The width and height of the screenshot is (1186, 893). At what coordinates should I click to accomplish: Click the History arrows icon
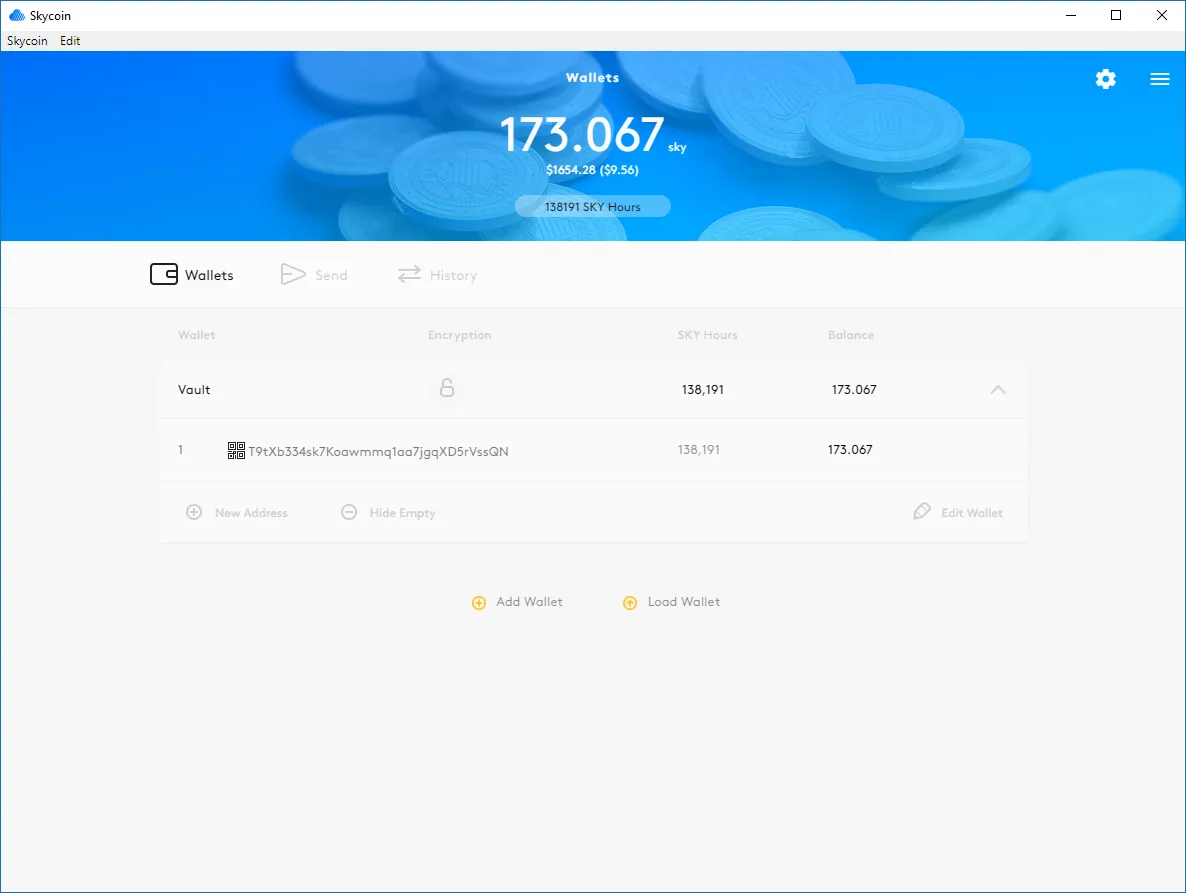(x=409, y=274)
